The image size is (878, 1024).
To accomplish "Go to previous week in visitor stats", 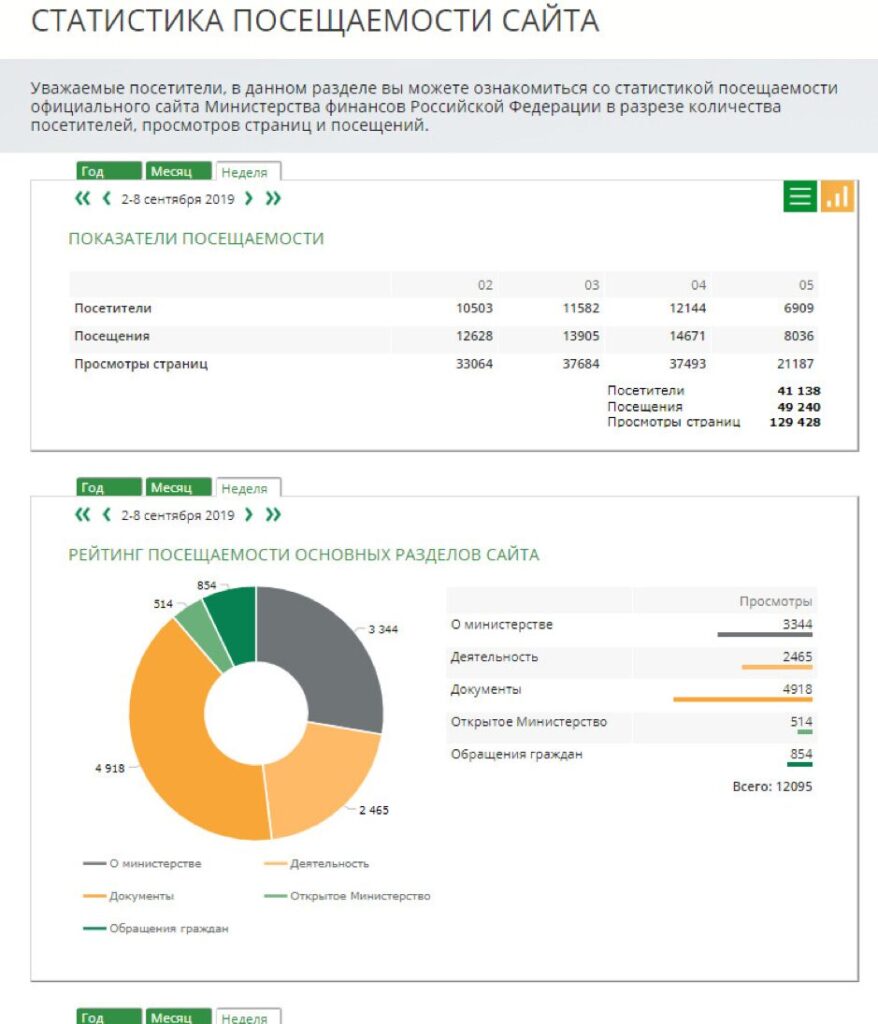I will point(106,199).
